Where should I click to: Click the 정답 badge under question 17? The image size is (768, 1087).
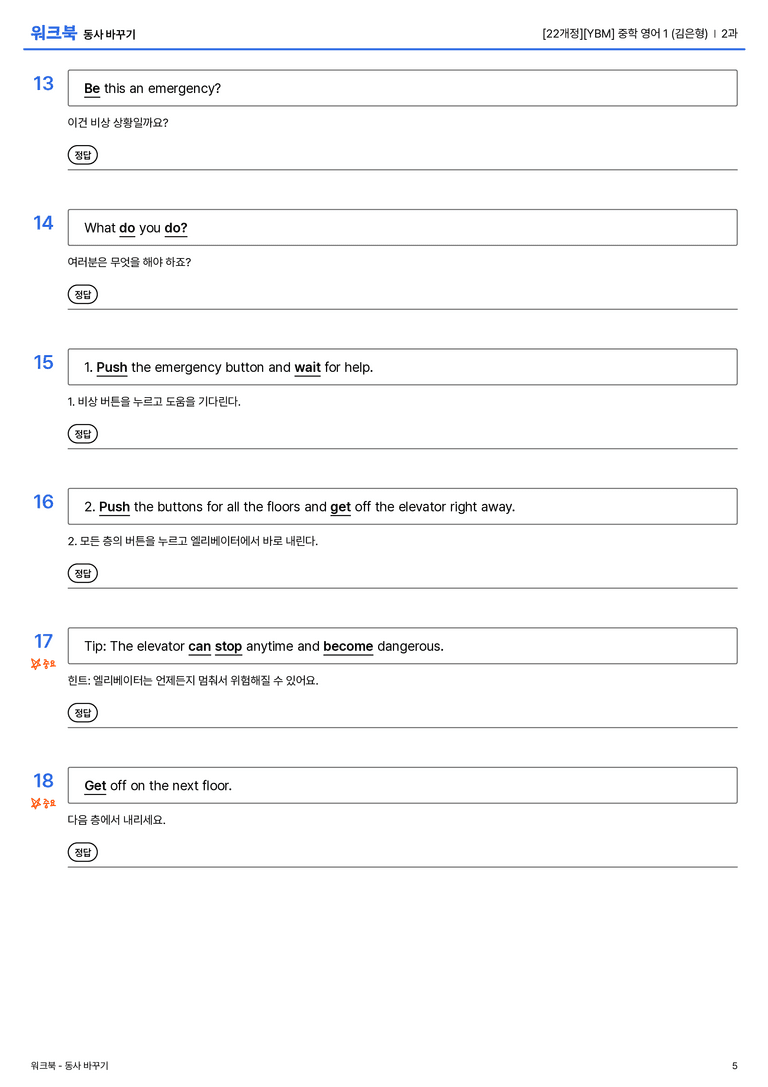[82, 713]
